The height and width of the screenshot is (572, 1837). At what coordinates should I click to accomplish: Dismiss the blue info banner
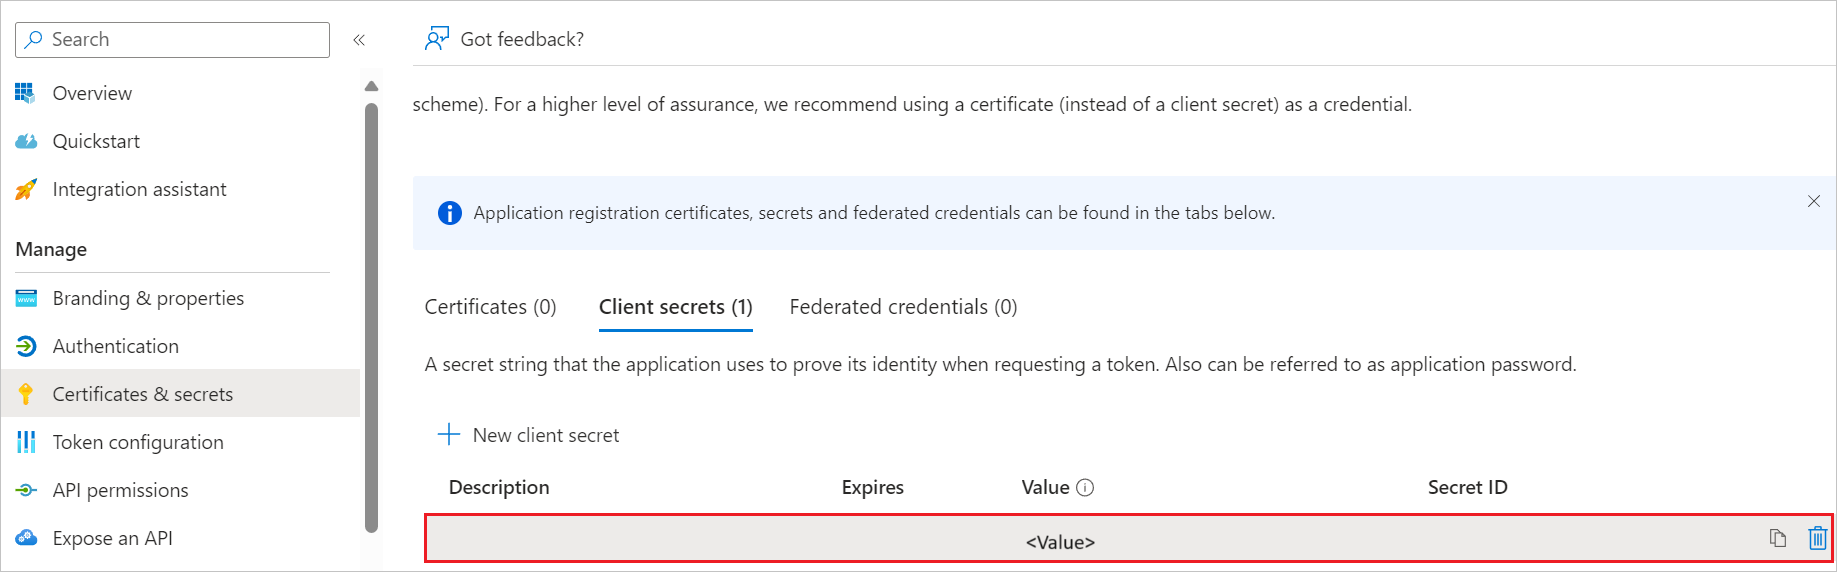(x=1813, y=201)
